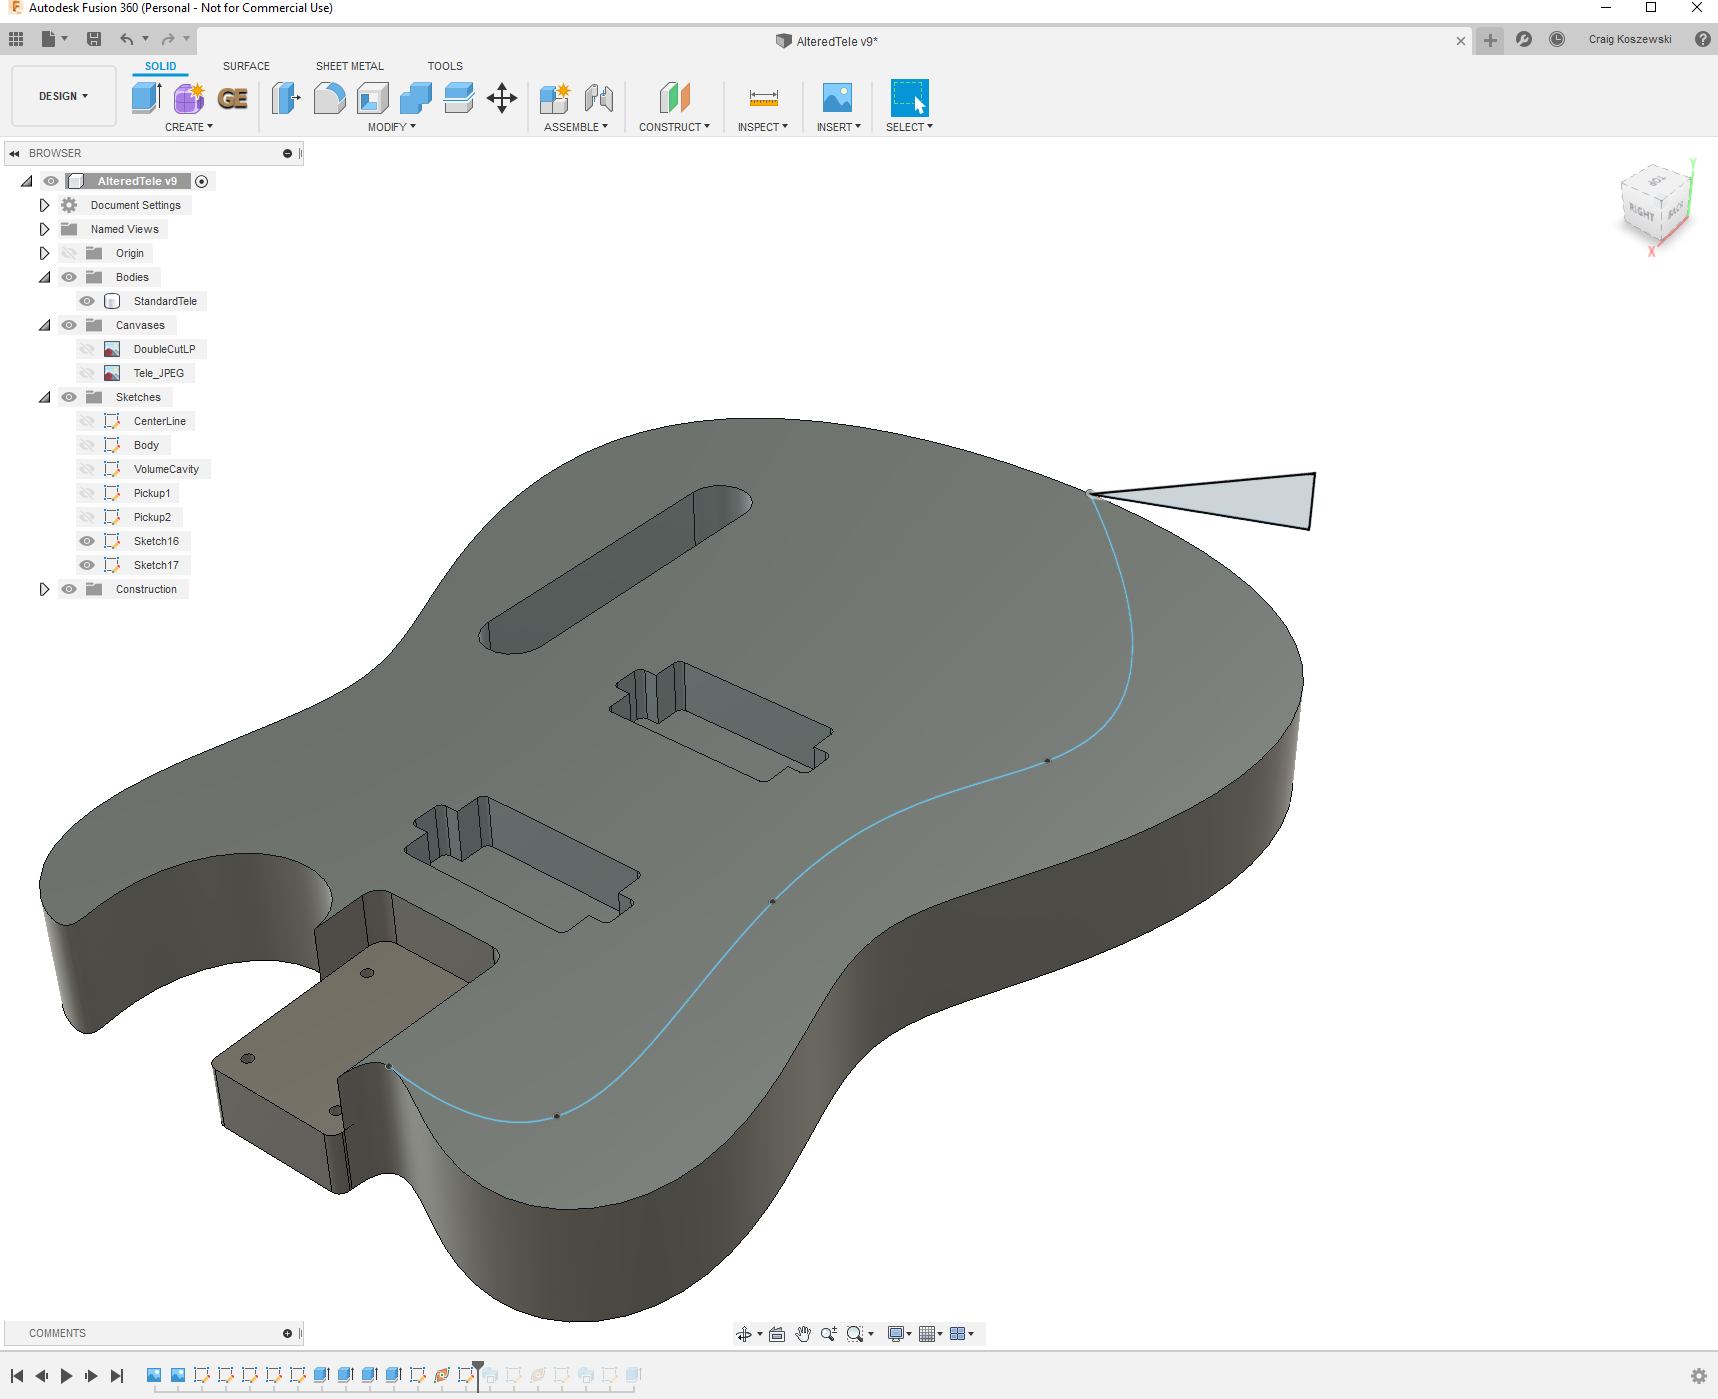Activate the AlteredTele v9 component radio button

click(x=202, y=181)
